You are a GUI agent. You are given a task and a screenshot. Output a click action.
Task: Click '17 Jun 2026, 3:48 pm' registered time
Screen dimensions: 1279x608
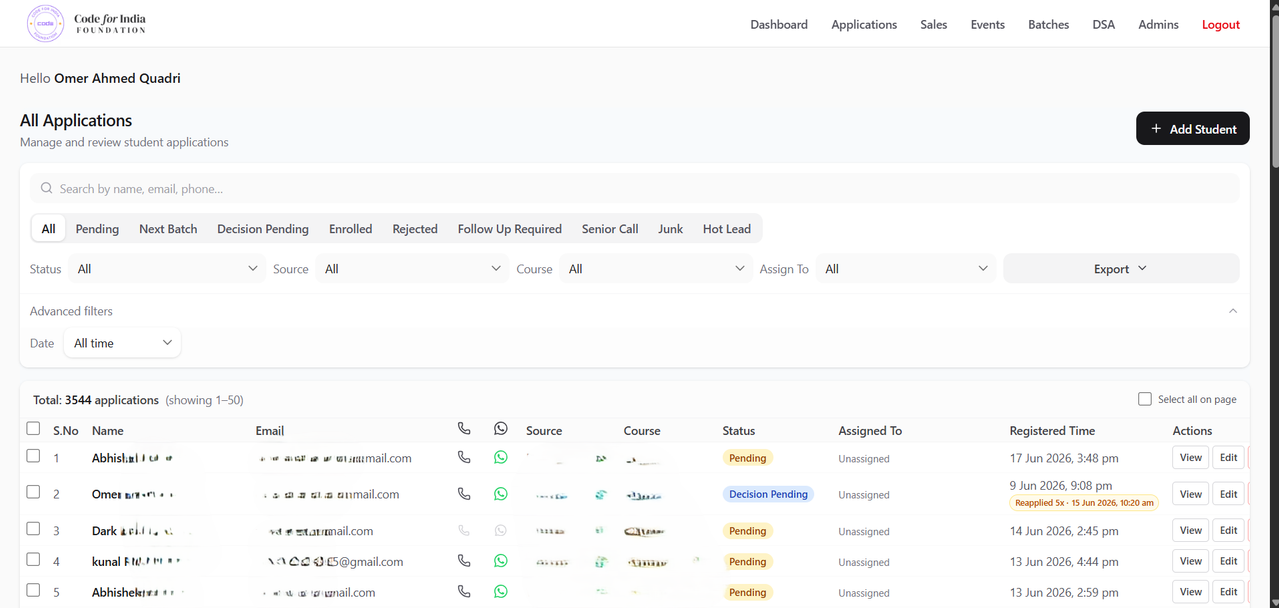pos(1064,458)
